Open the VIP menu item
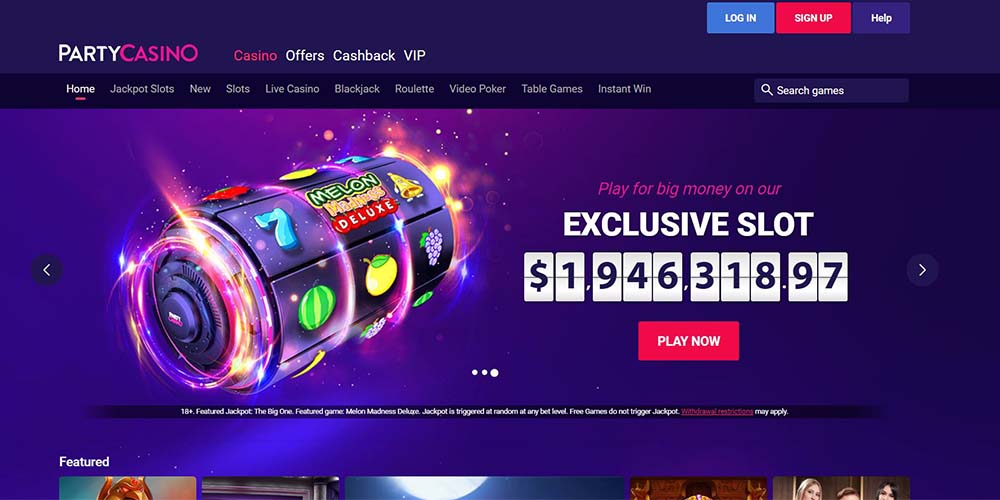This screenshot has height=500, width=1000. coord(415,55)
